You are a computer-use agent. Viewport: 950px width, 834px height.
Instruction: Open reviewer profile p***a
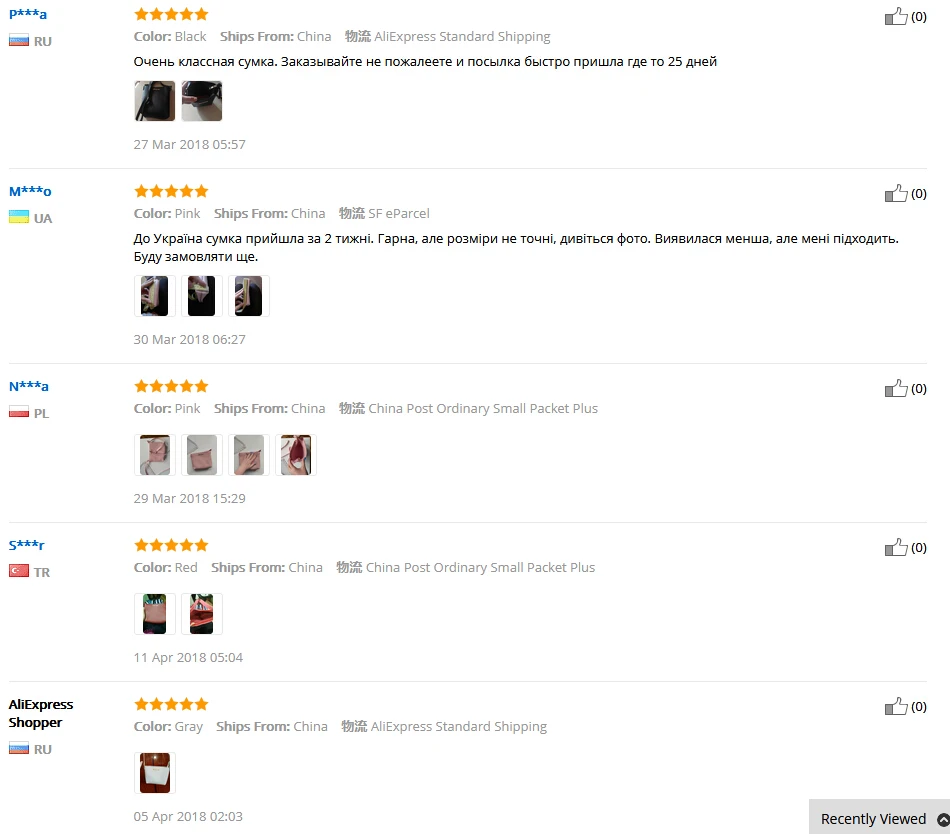pyautogui.click(x=28, y=14)
